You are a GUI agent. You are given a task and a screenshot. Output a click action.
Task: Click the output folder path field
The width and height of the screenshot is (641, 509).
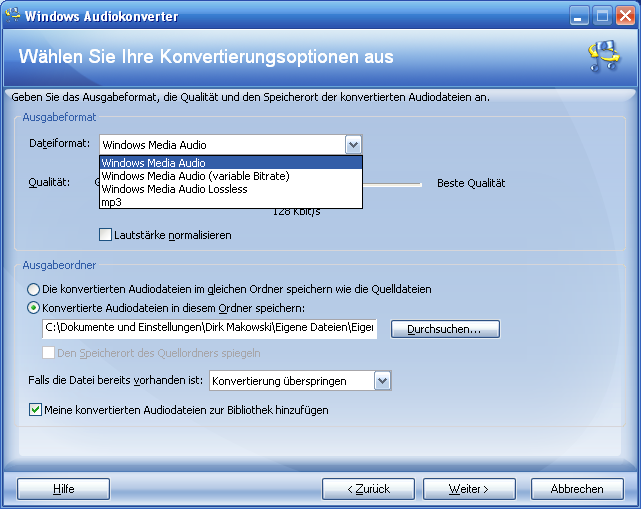click(209, 329)
